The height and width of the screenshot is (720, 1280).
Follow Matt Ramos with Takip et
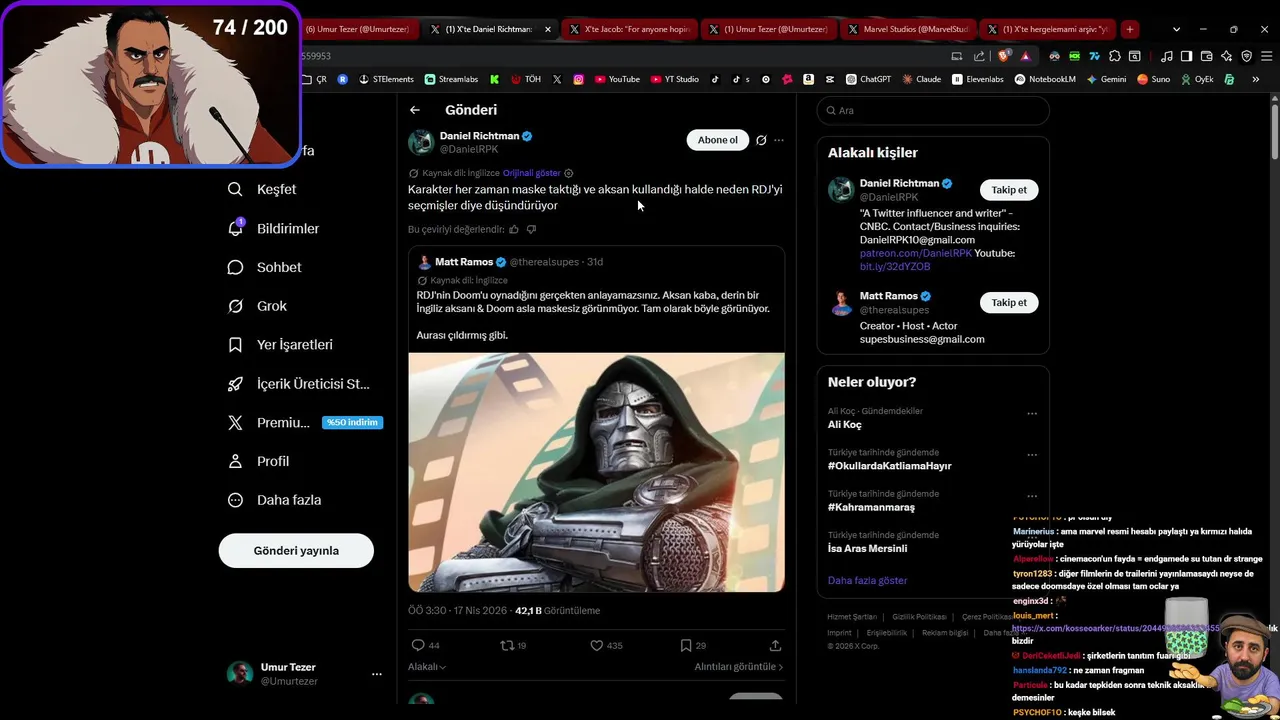tap(1009, 302)
